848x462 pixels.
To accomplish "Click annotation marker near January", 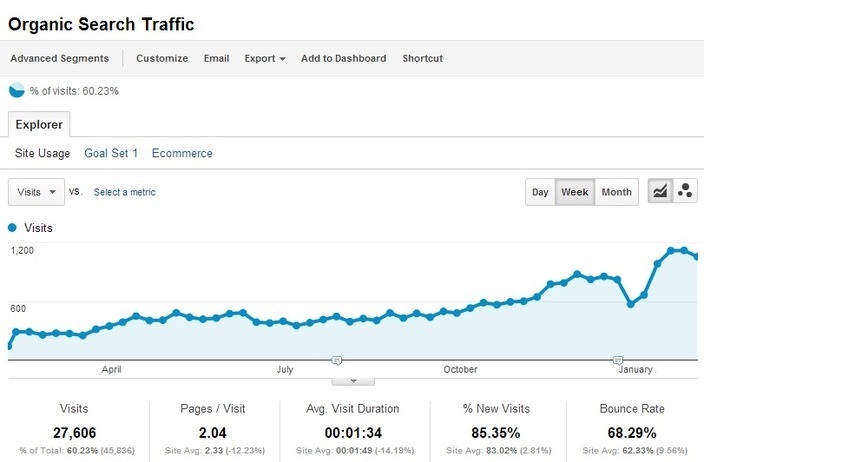I will (617, 359).
